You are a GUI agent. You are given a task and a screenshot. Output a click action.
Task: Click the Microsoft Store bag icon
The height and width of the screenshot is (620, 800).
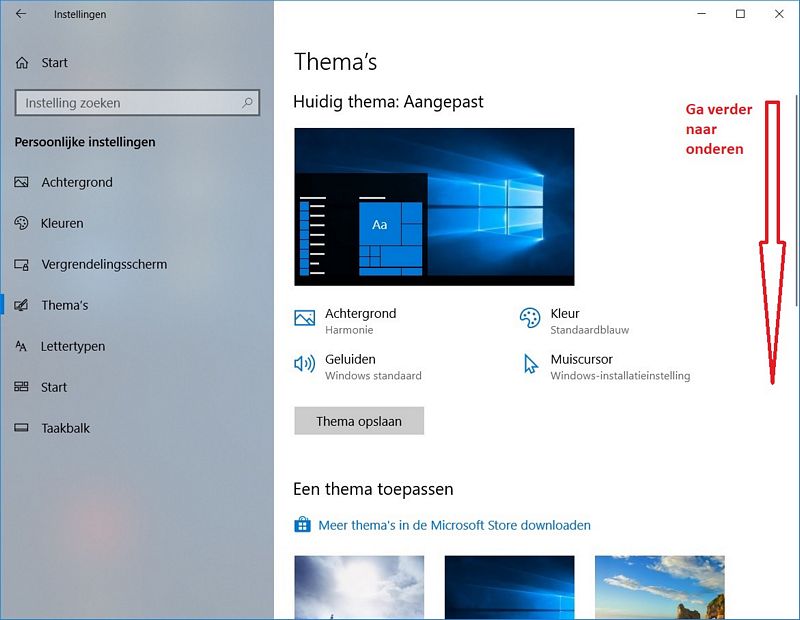tap(302, 525)
